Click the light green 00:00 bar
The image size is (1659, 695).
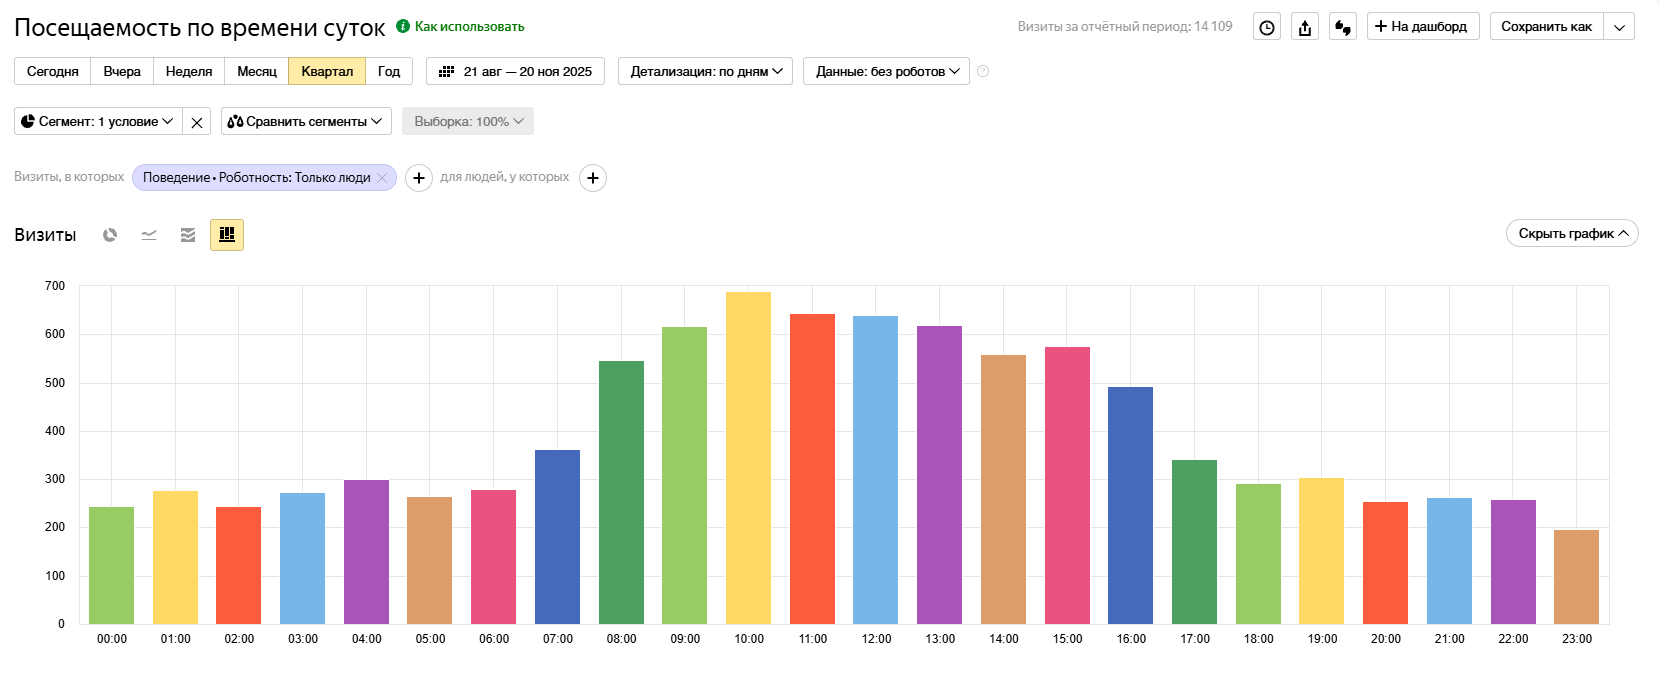(x=111, y=565)
